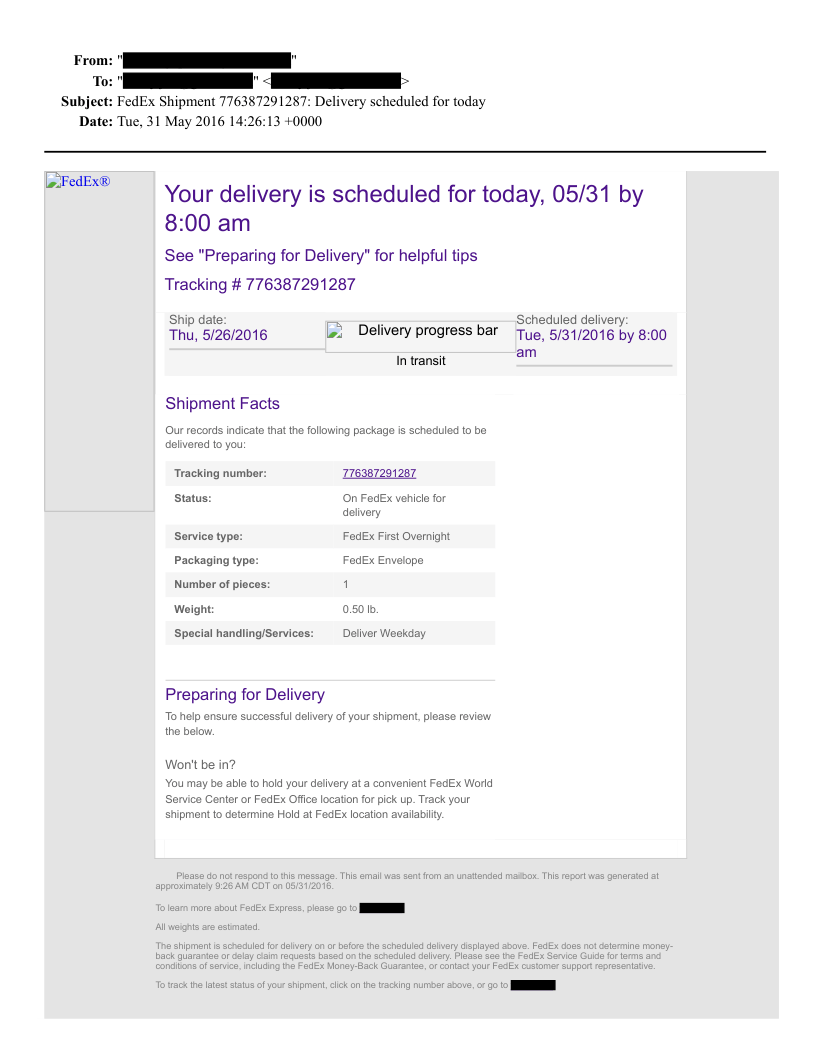Open the underlined 776387291287 tracking number link
816x1056 pixels.
[x=379, y=473]
